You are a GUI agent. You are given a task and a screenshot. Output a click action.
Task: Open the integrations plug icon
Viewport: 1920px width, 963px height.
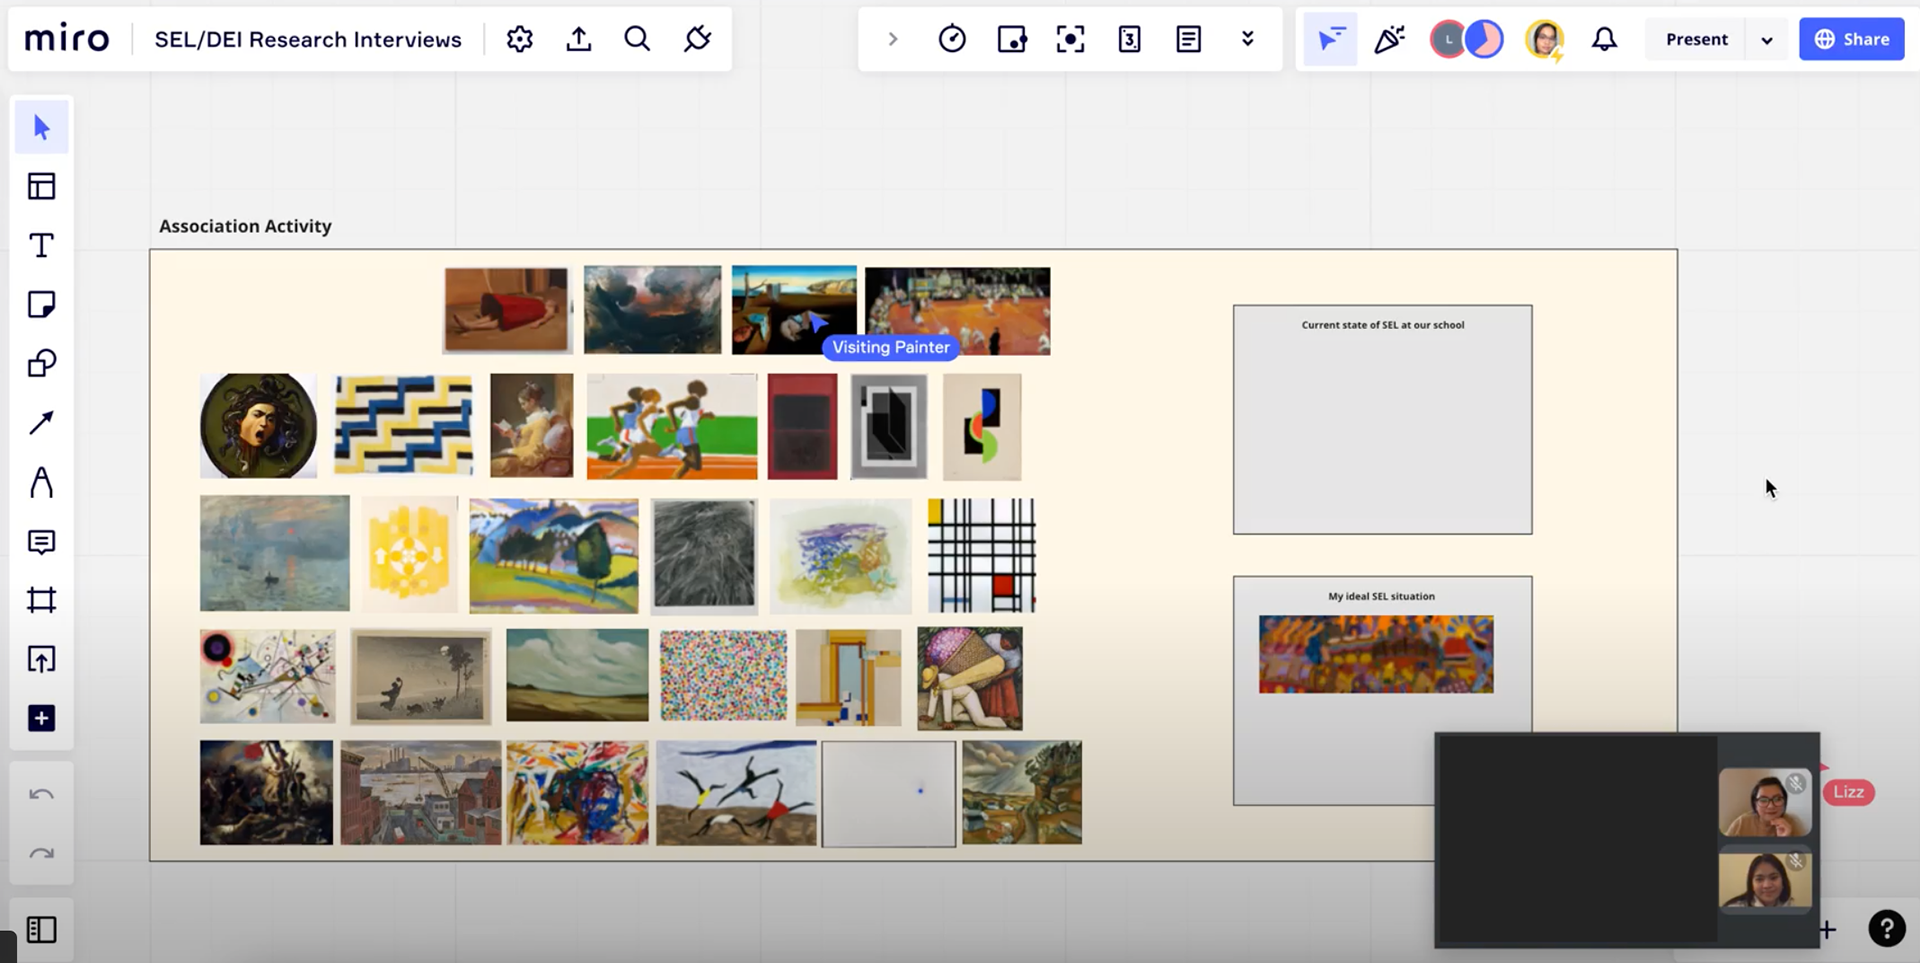pos(697,39)
